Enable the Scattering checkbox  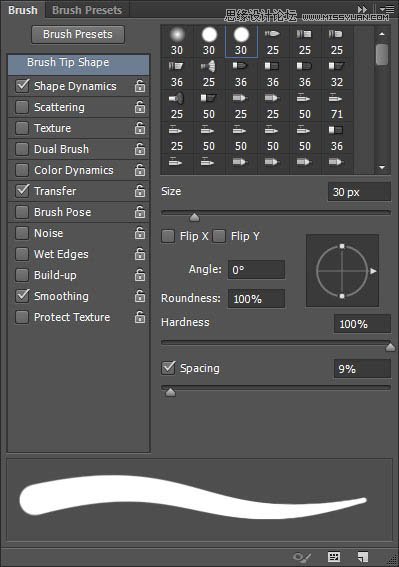pos(22,107)
